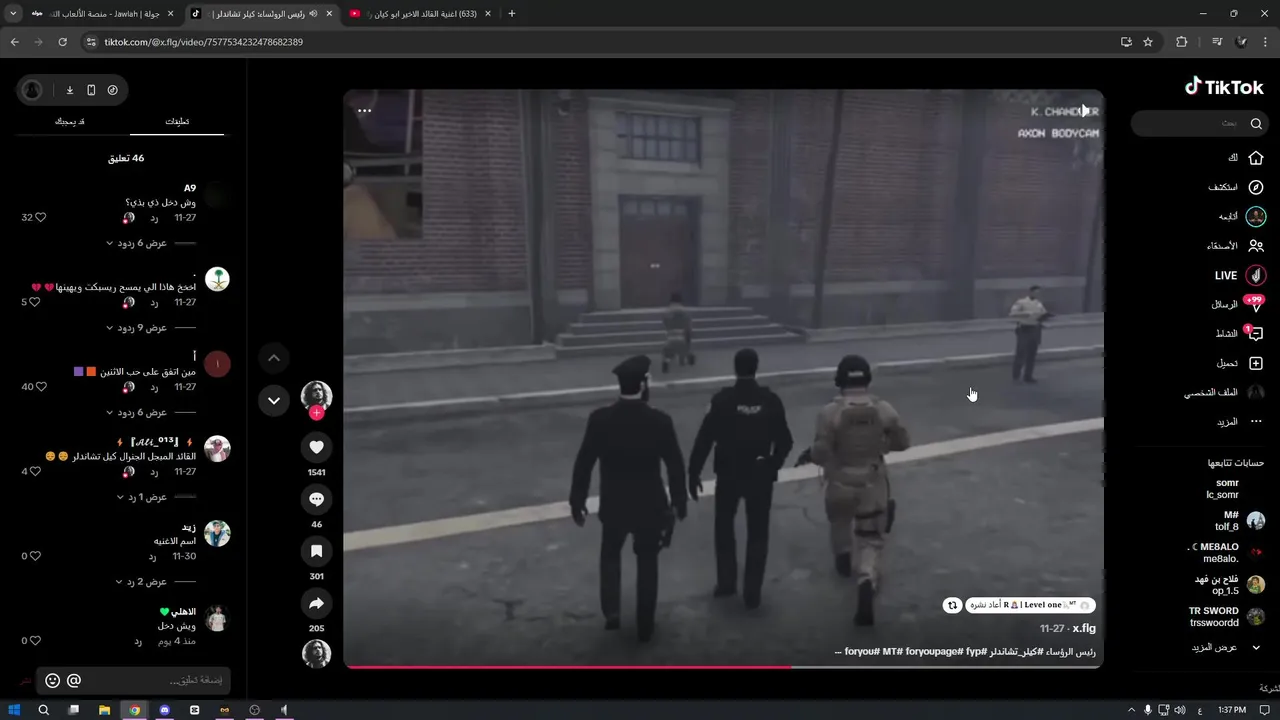Like the video with the heart icon
This screenshot has height=720, width=1280.
point(317,447)
